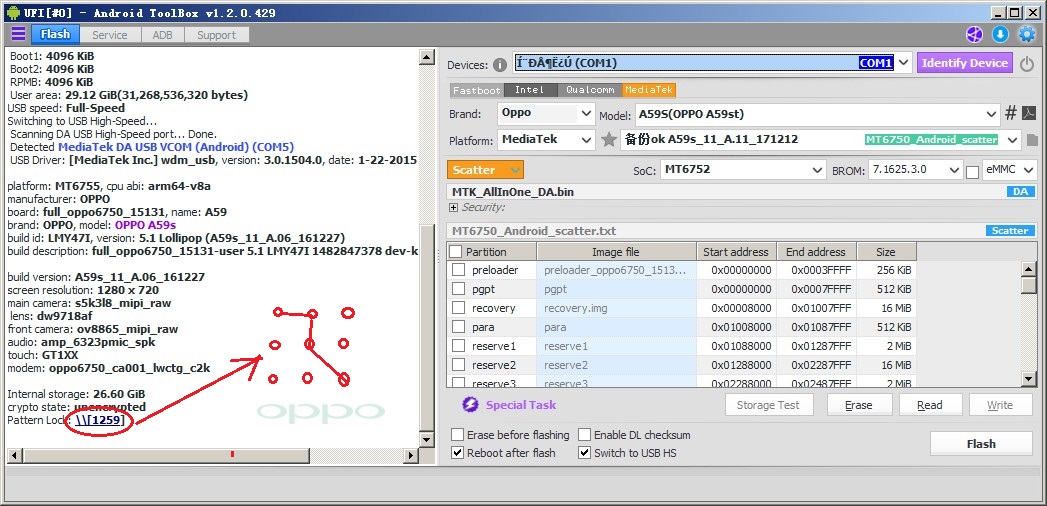
Task: Click the Special Task lightning icon
Action: click(470, 405)
